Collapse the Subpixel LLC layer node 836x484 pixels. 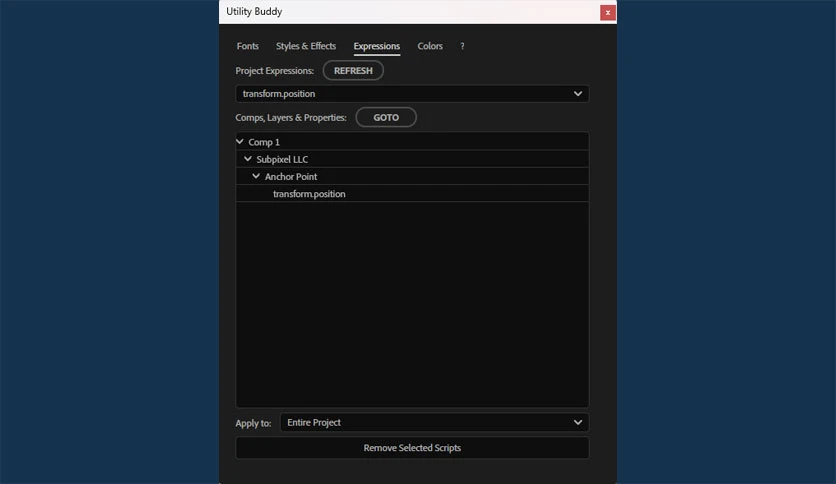[248, 159]
